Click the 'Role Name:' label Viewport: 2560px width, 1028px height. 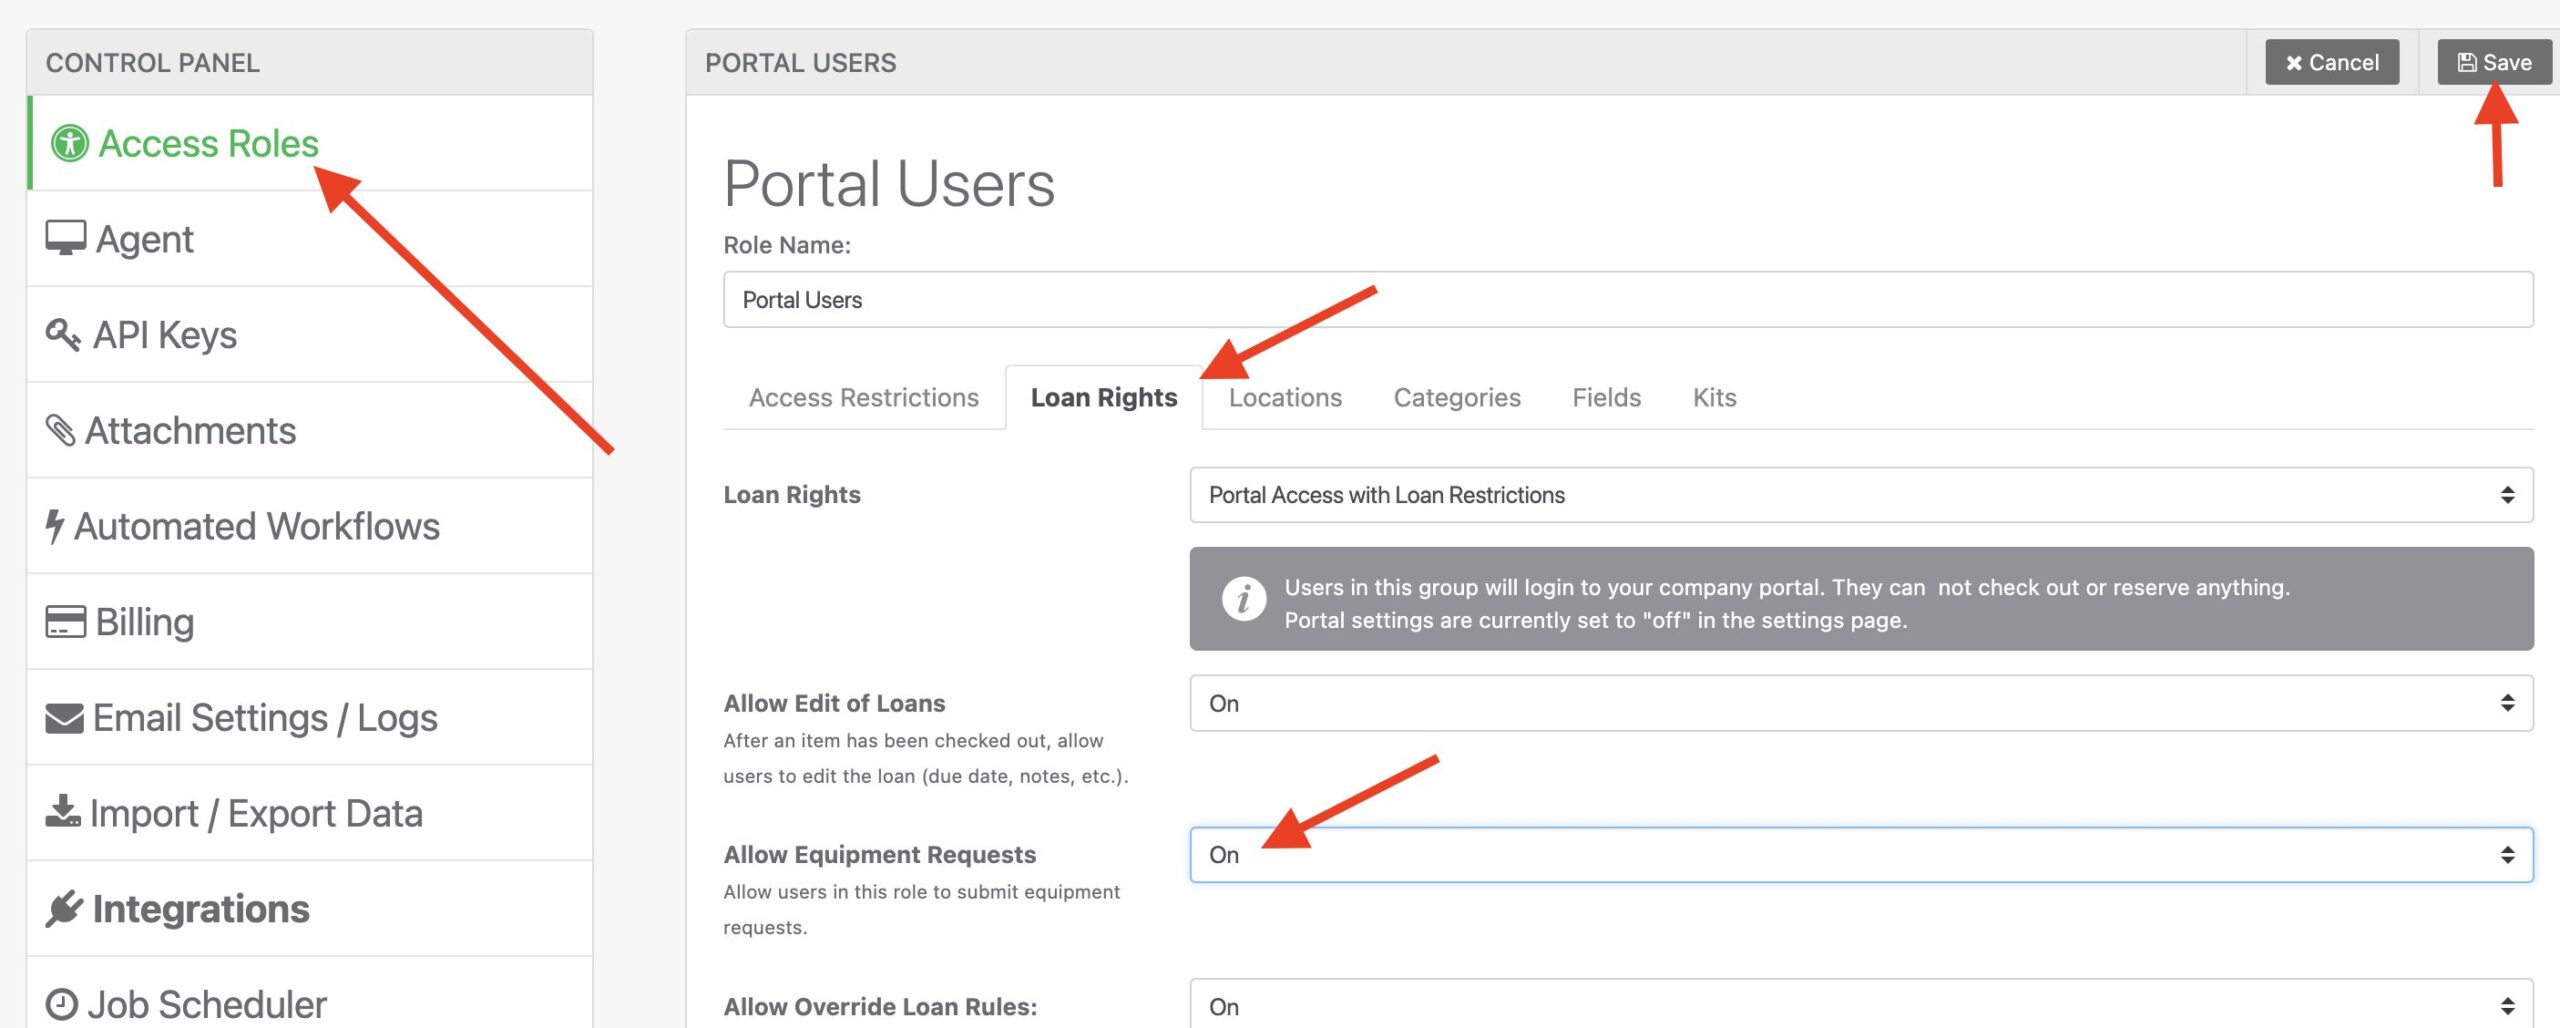(x=787, y=245)
